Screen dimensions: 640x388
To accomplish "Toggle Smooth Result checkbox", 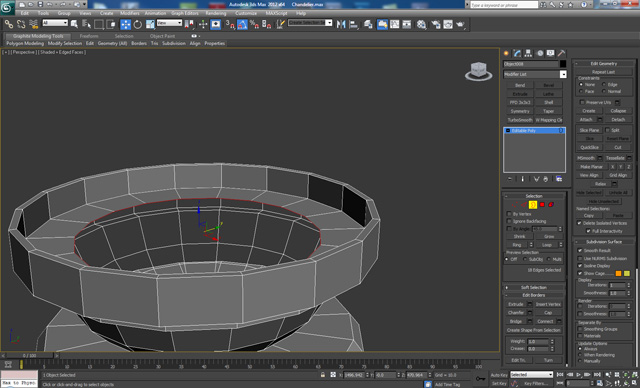I will 580,251.
